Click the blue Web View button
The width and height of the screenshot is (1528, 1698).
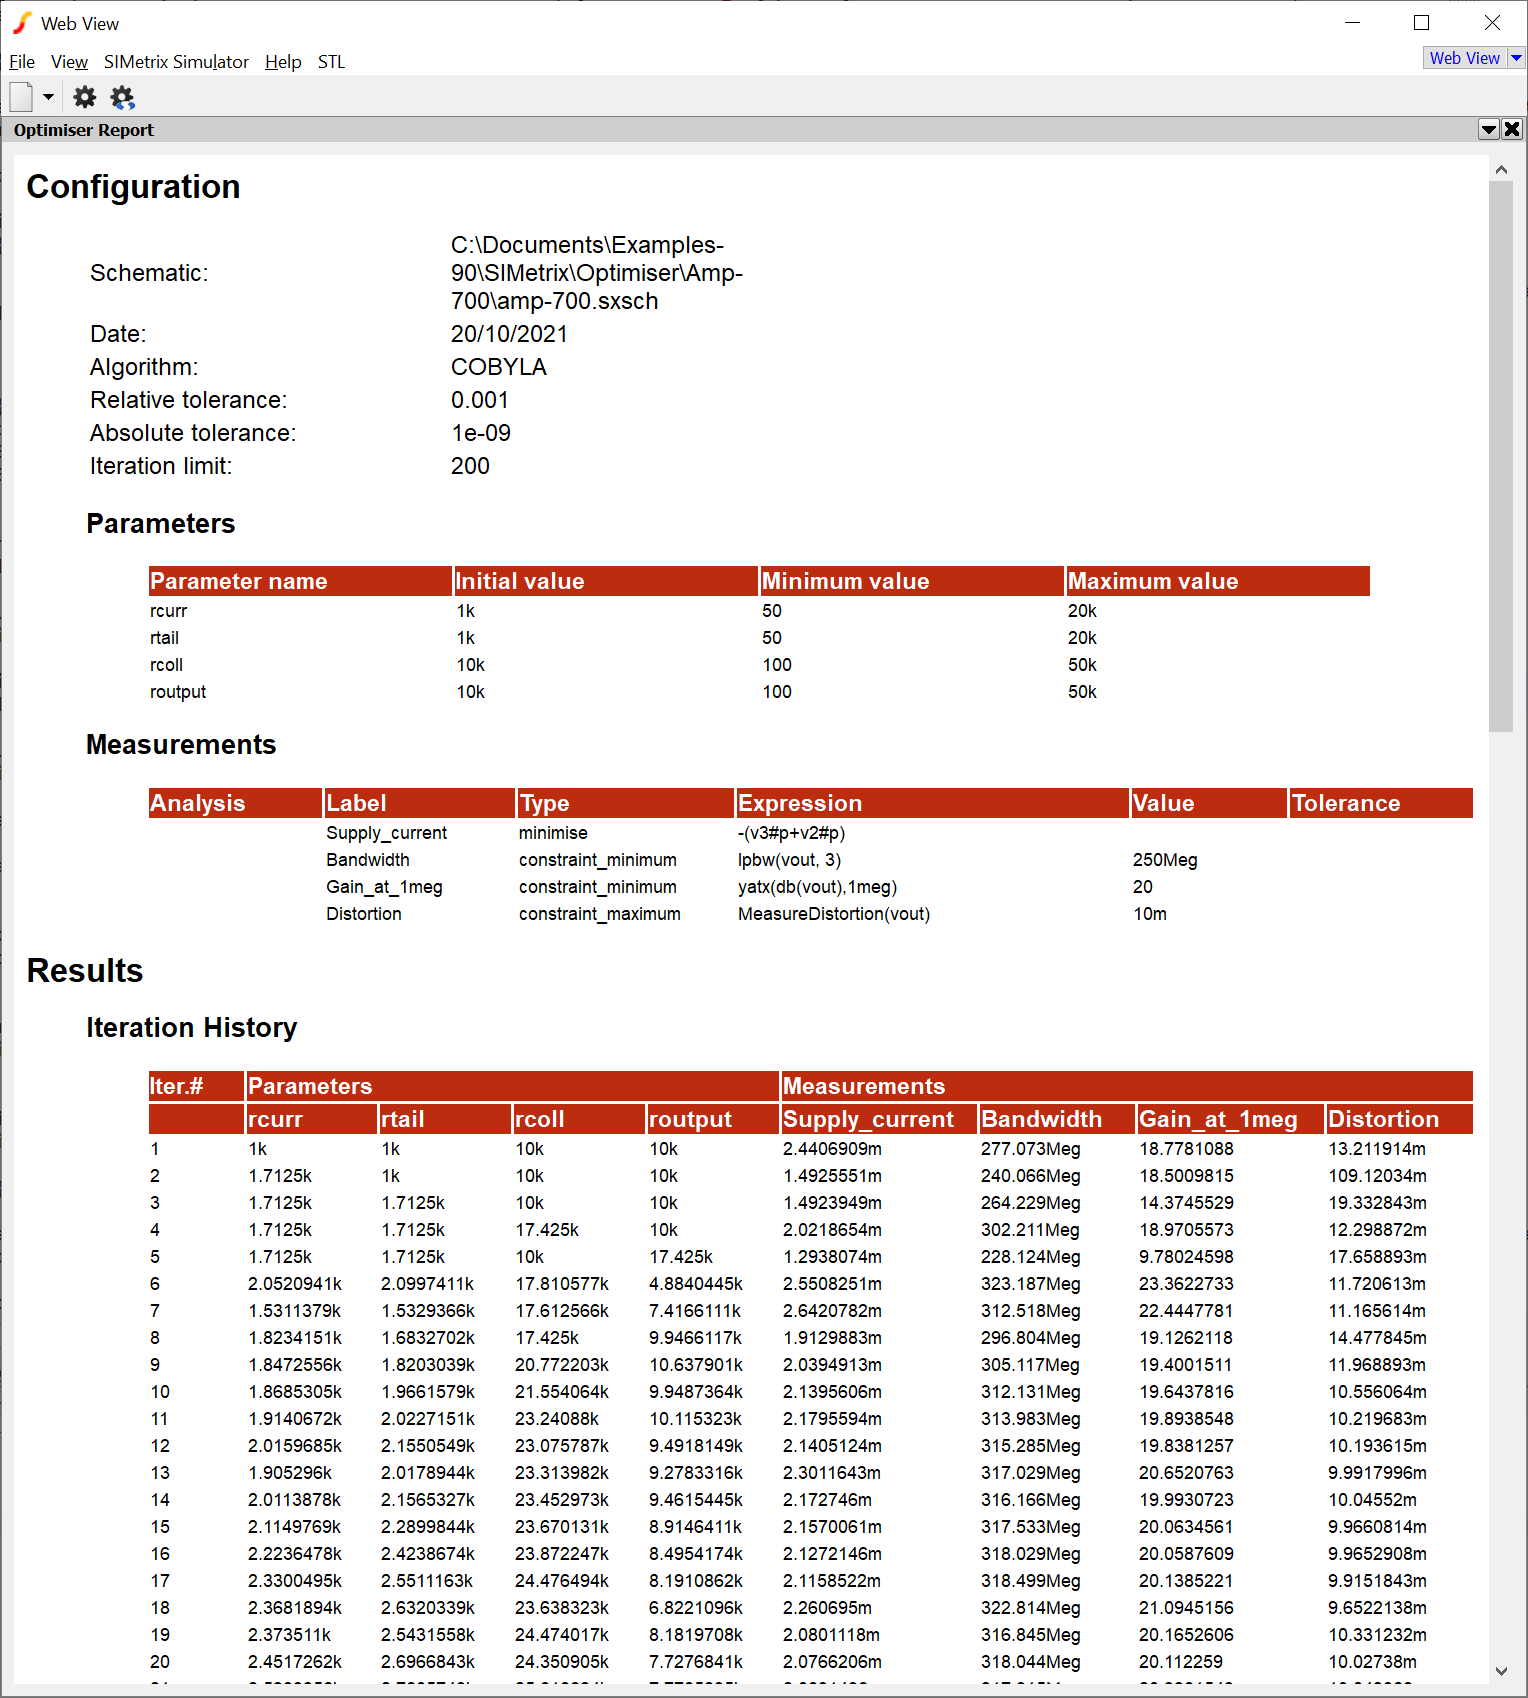tap(1464, 58)
